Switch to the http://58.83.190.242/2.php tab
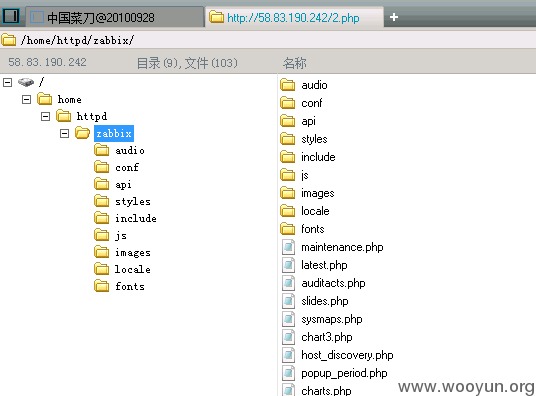This screenshot has height=396, width=536. click(294, 17)
